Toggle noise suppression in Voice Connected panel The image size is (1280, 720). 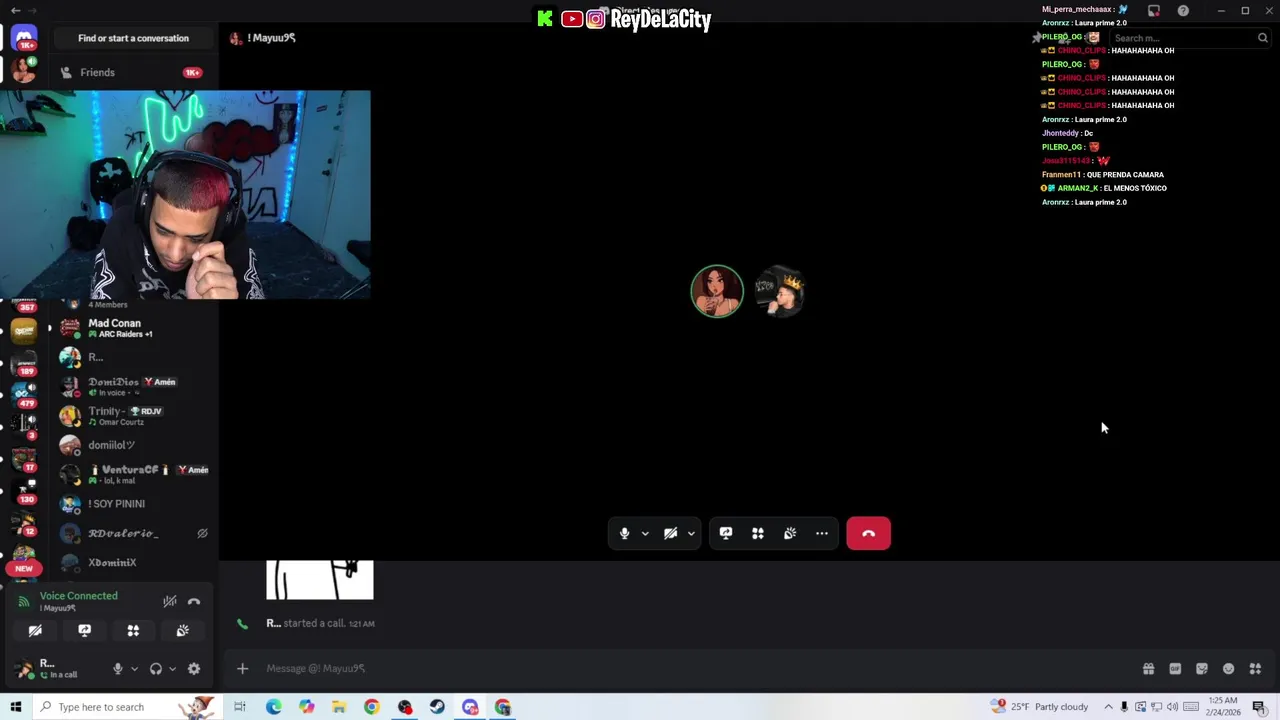[170, 601]
